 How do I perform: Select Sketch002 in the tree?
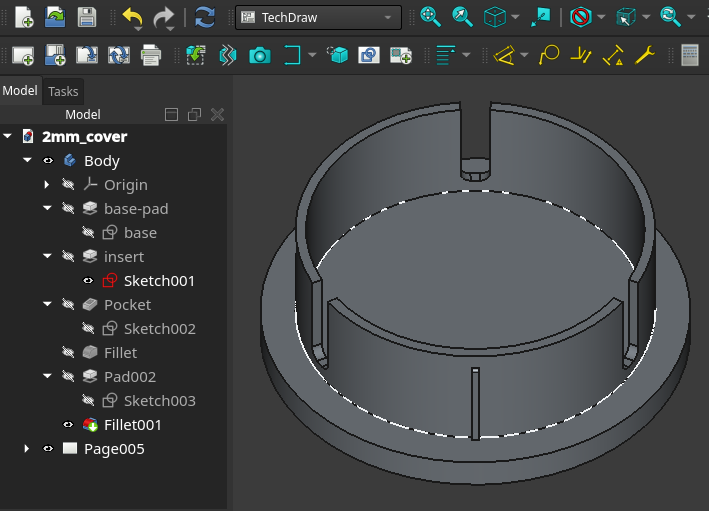(x=160, y=329)
